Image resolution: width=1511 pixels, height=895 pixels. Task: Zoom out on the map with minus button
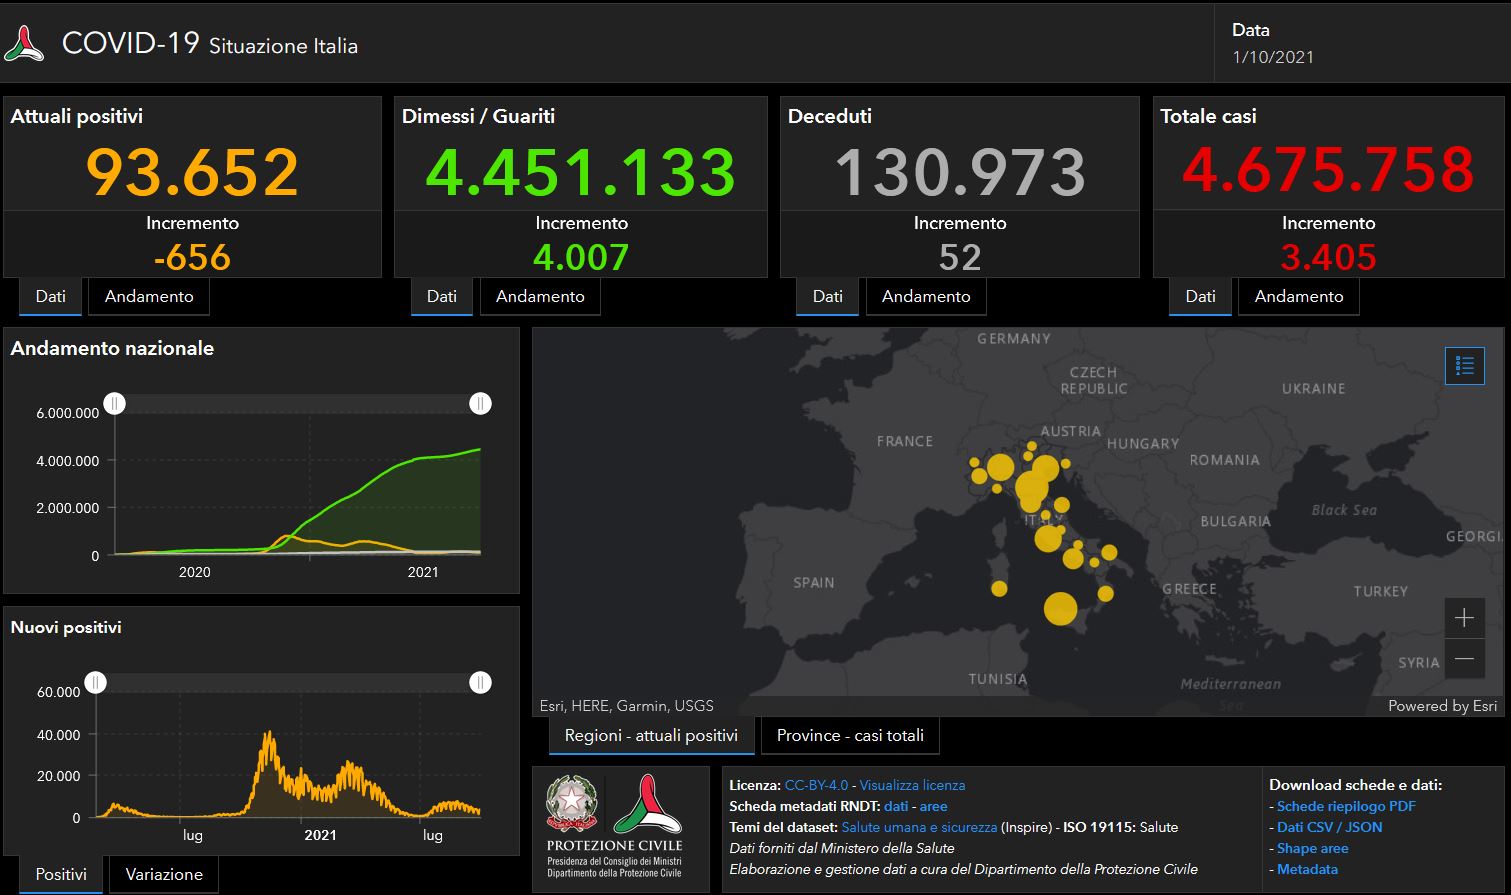coord(1464,659)
